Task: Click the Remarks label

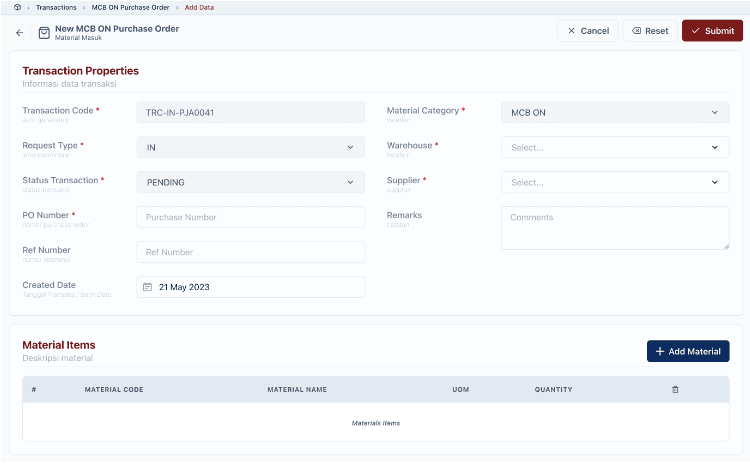Action: (404, 215)
